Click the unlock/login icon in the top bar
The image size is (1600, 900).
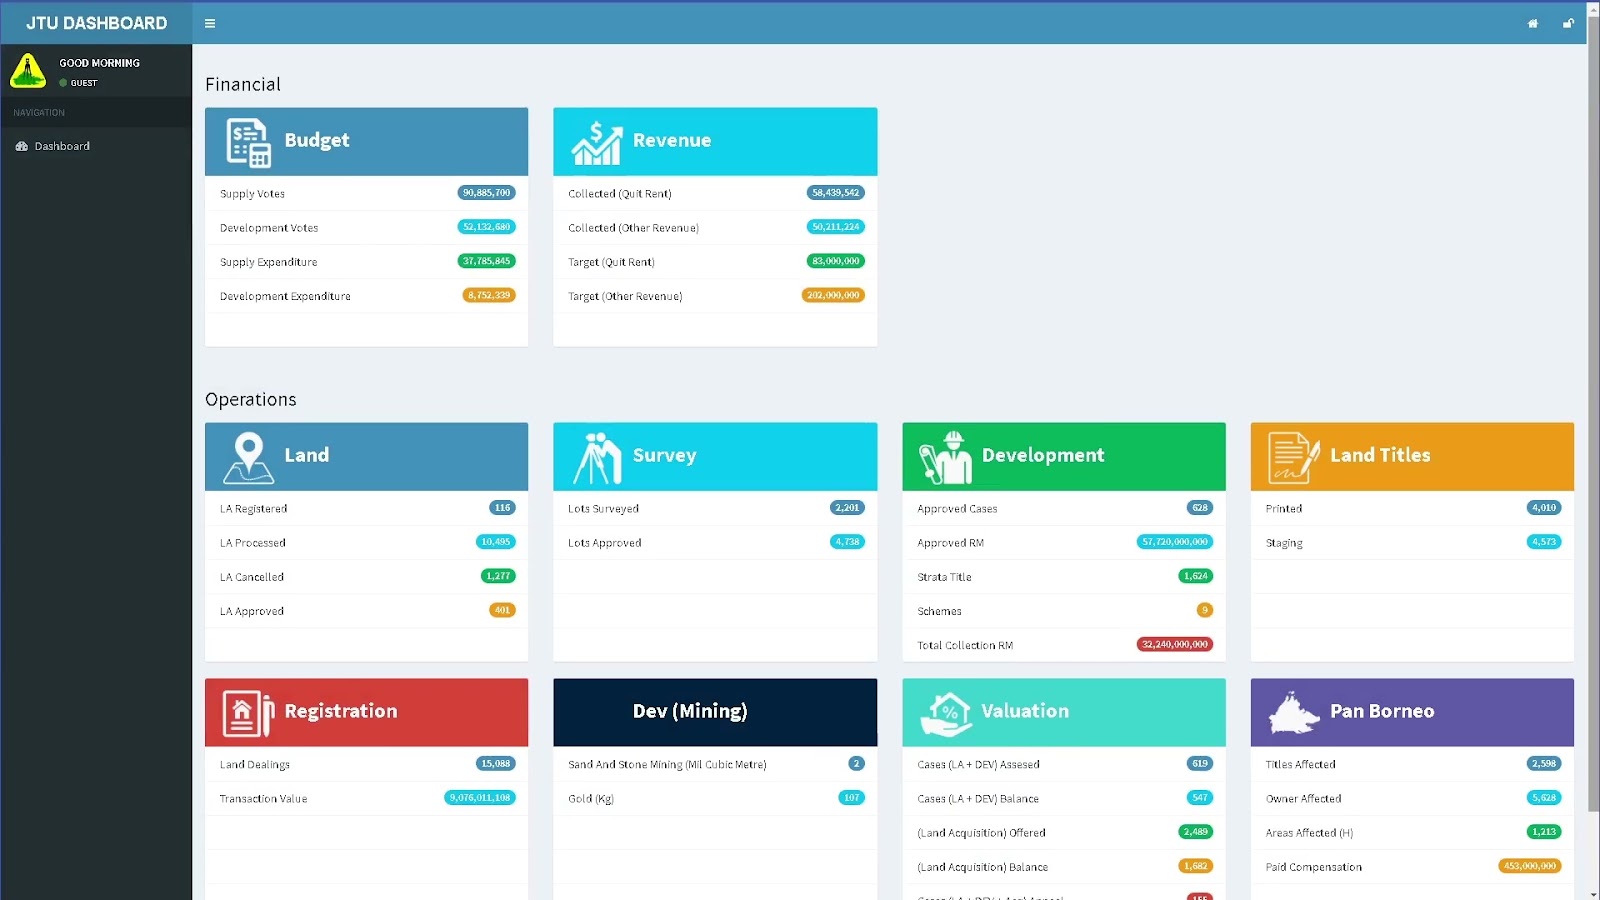(1568, 23)
